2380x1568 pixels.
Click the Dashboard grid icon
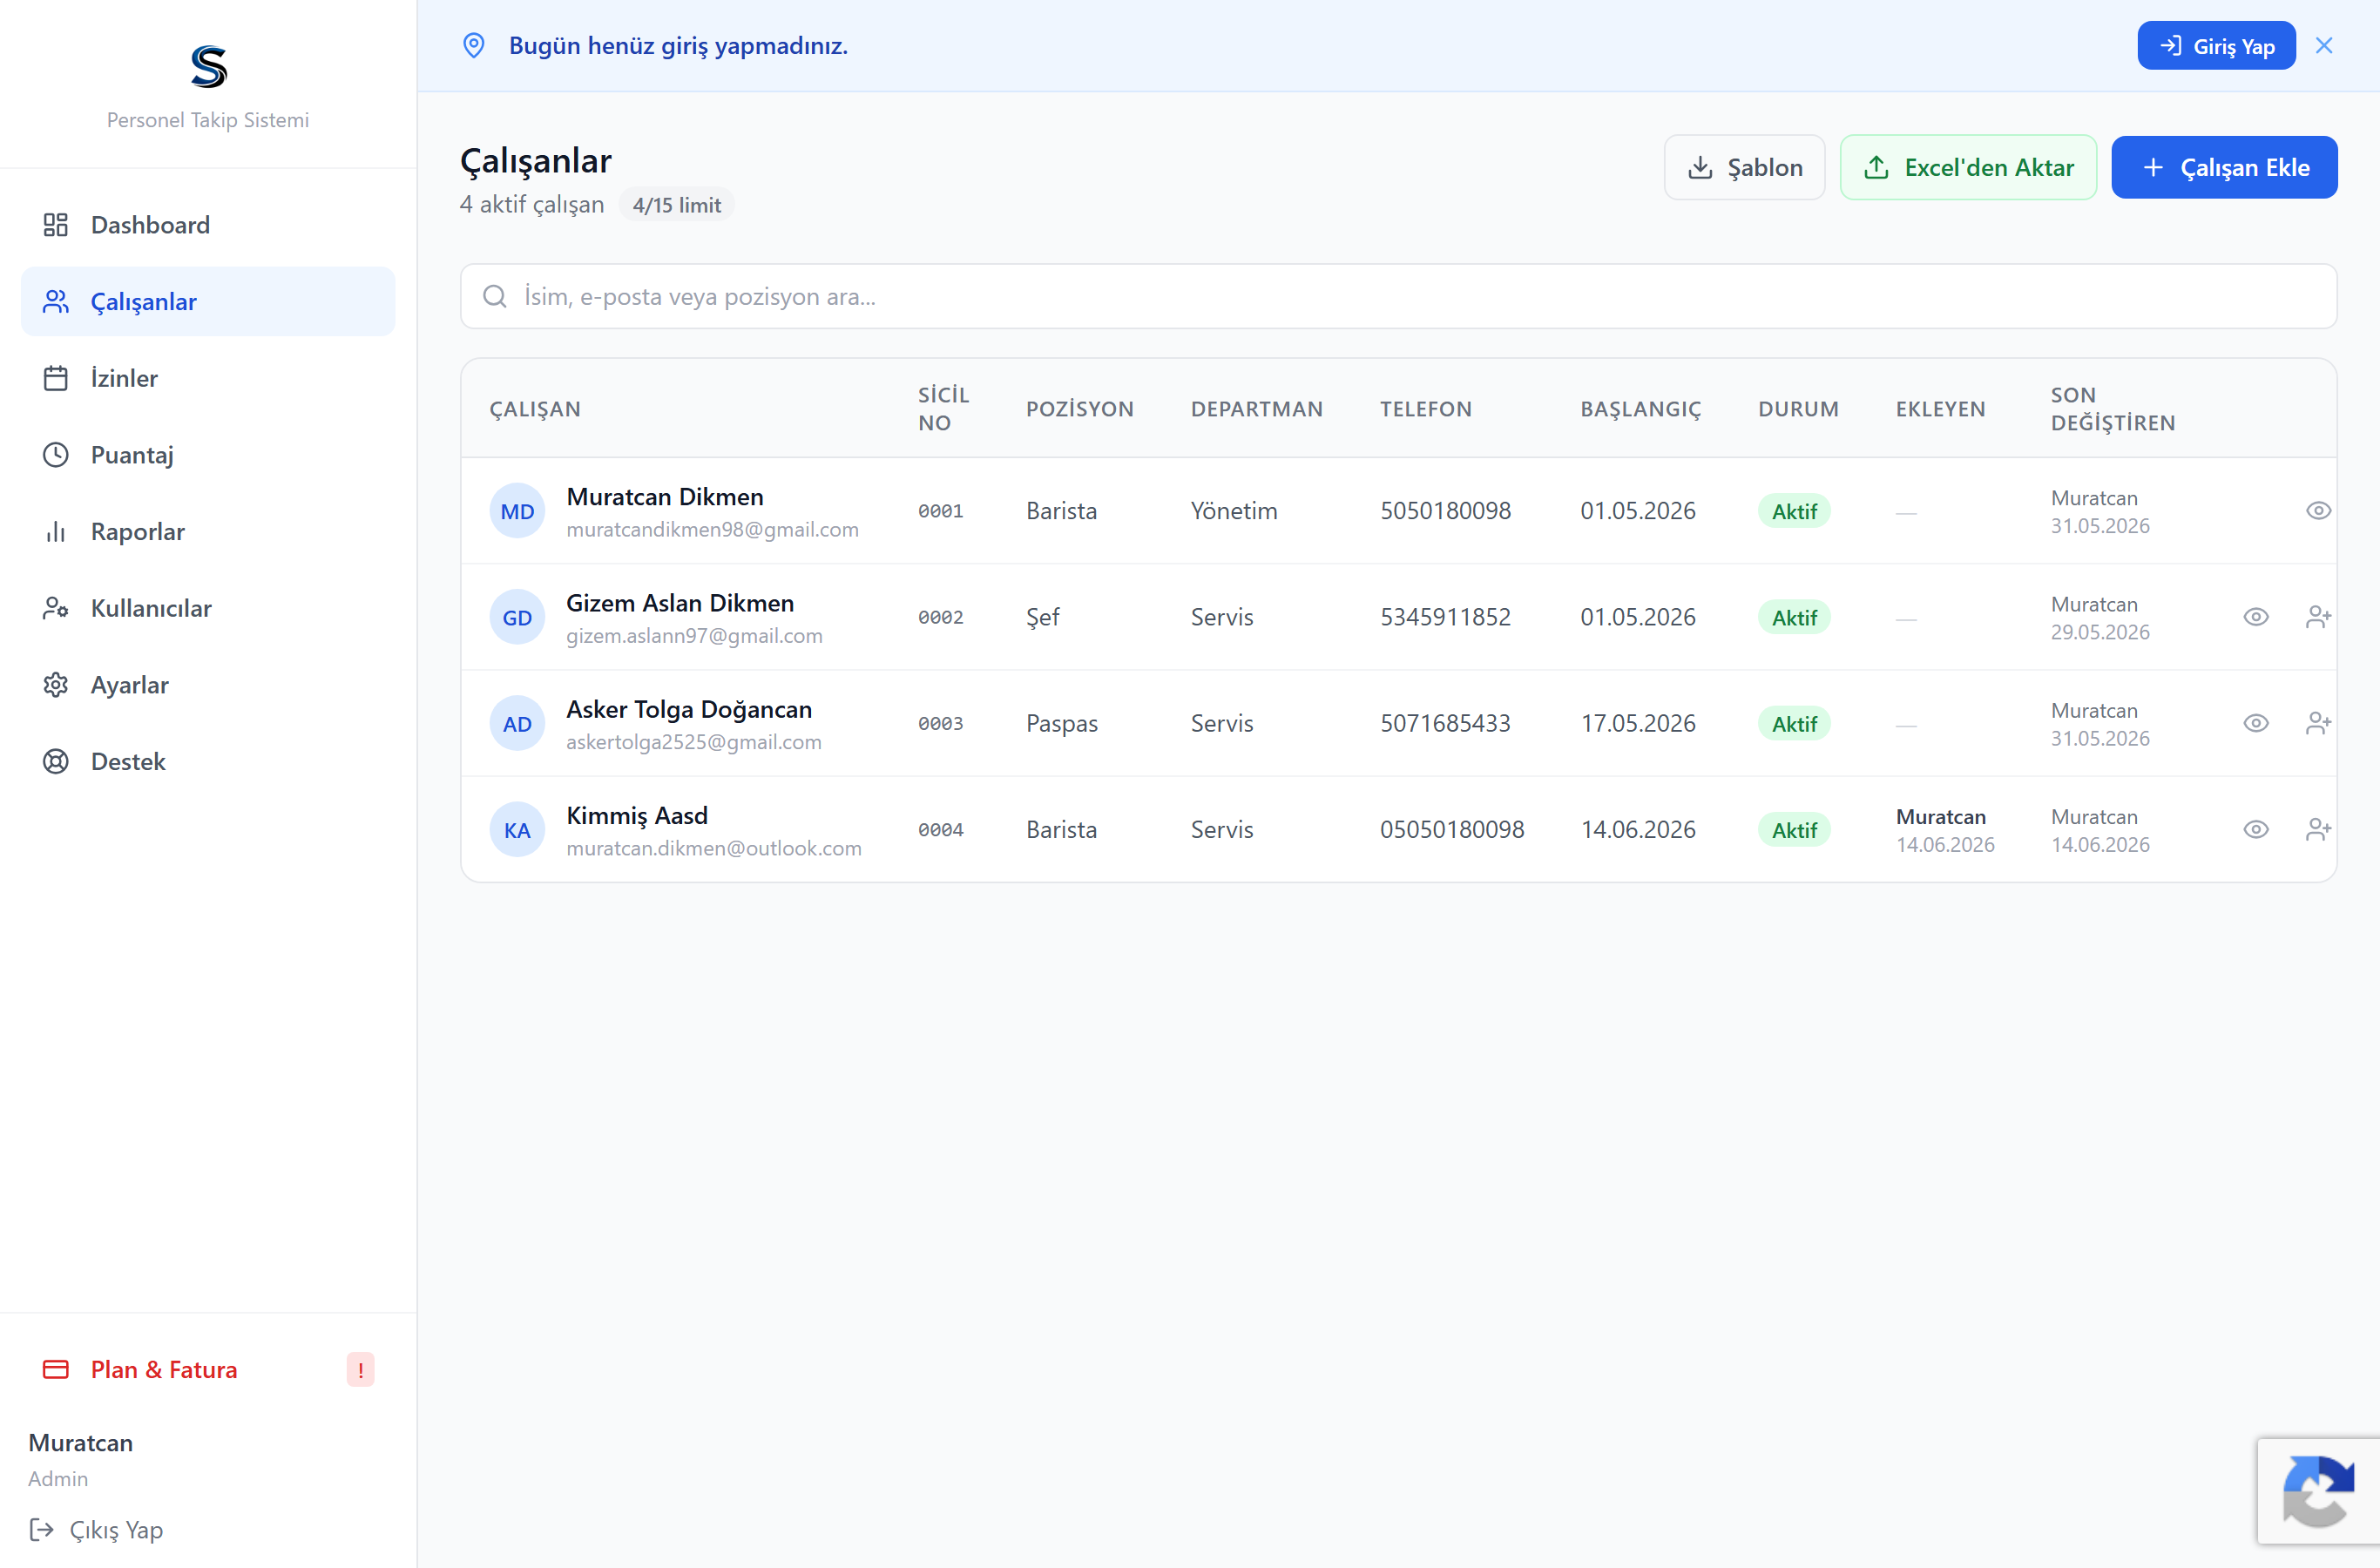[56, 225]
